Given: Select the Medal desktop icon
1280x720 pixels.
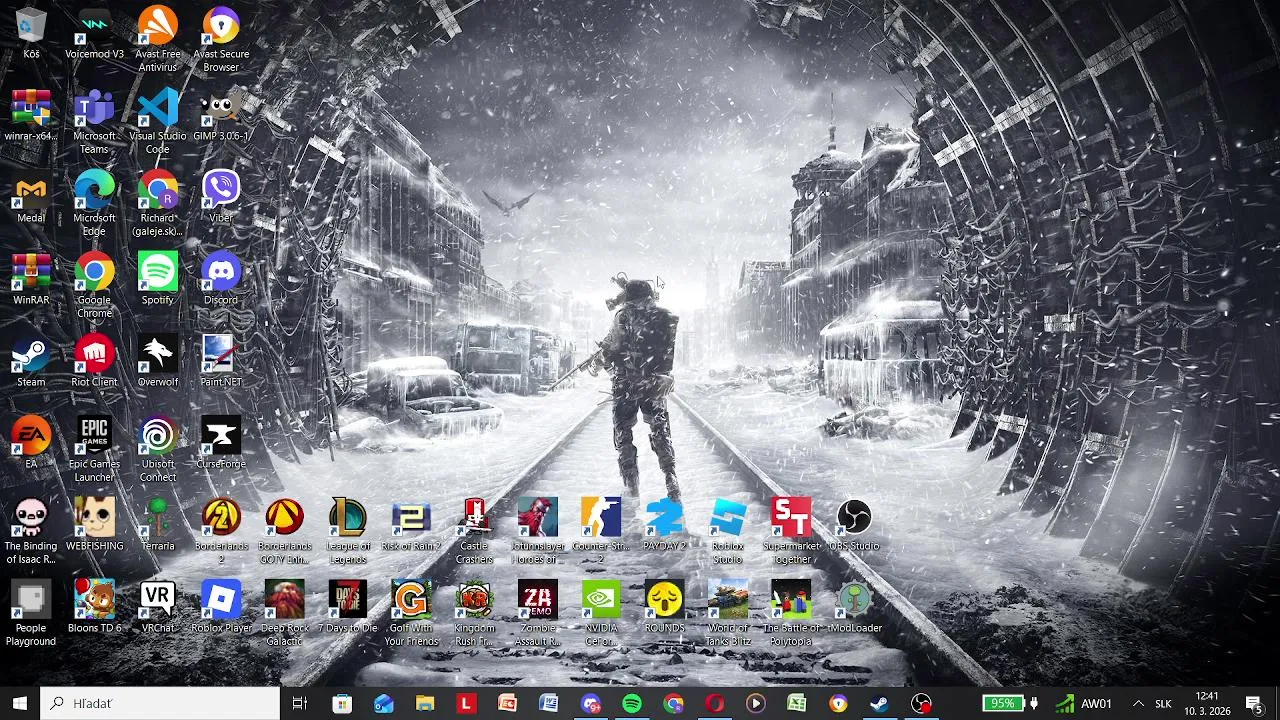Looking at the screenshot, I should click(31, 197).
